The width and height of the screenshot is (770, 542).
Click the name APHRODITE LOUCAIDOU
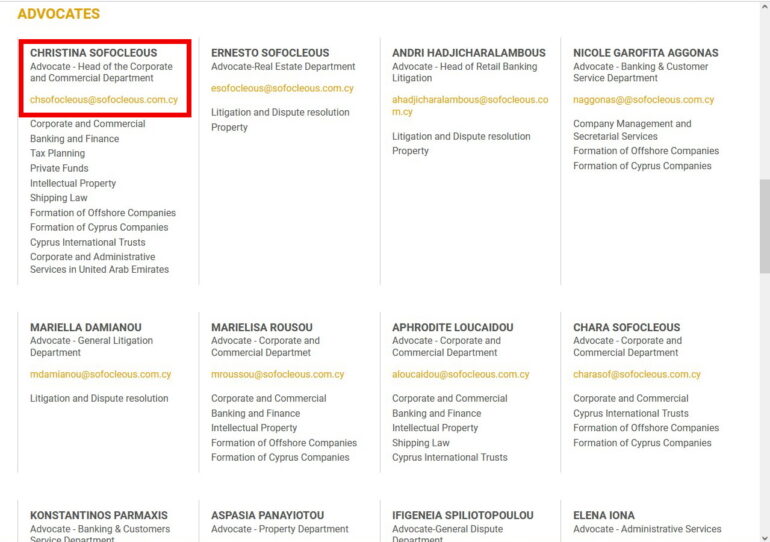(x=453, y=327)
